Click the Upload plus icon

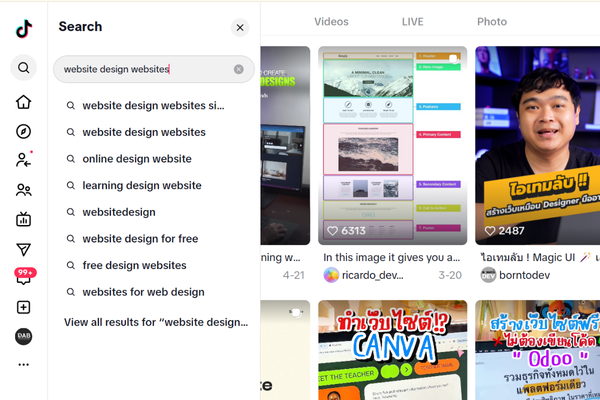[x=23, y=307]
